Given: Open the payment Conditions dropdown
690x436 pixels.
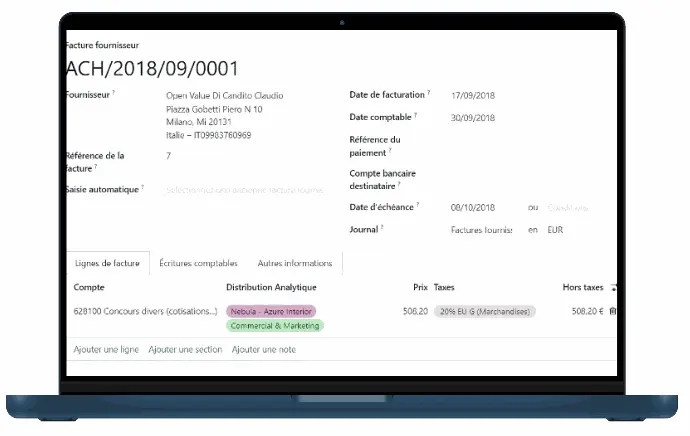Looking at the screenshot, I should click(568, 207).
